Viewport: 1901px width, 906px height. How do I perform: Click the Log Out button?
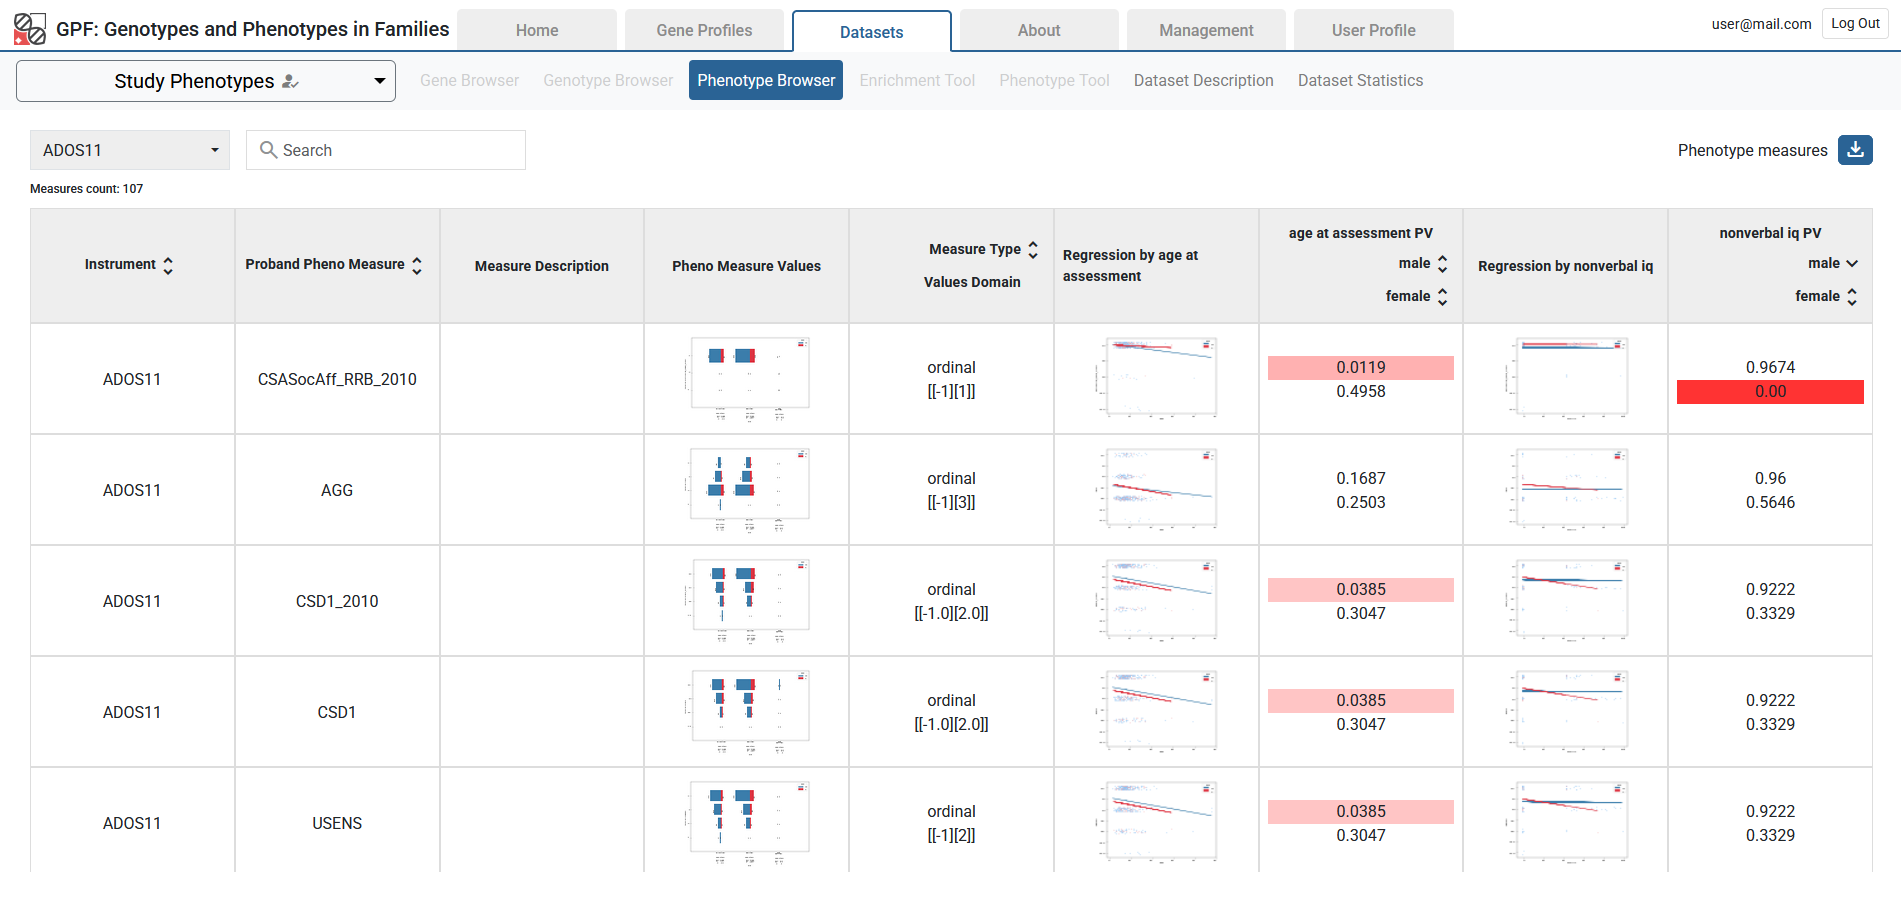coord(1854,24)
